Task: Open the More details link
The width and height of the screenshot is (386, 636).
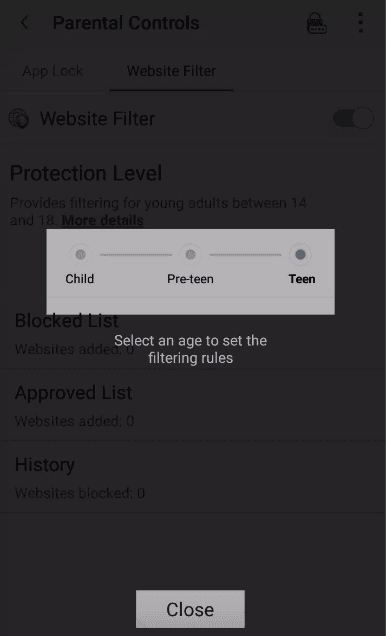Action: tap(102, 220)
